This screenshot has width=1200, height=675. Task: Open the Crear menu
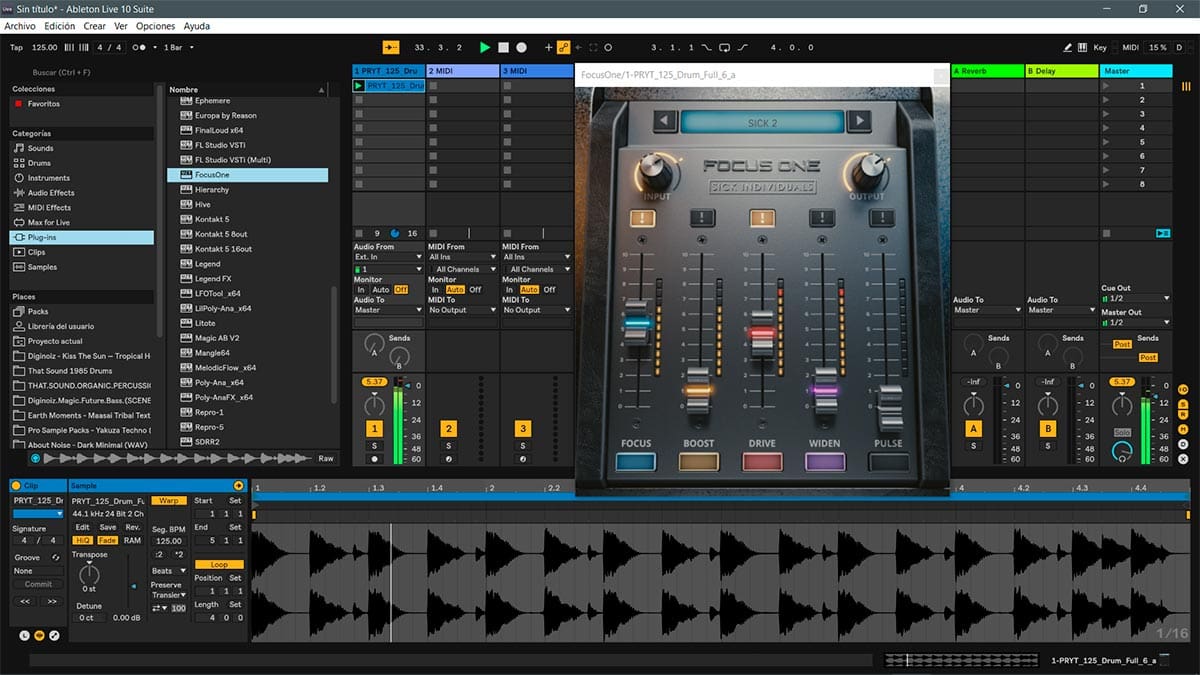[95, 26]
